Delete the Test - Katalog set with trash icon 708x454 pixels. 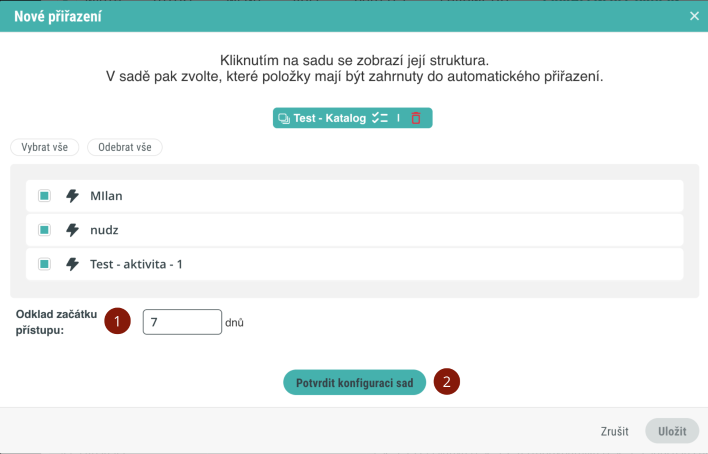416,118
